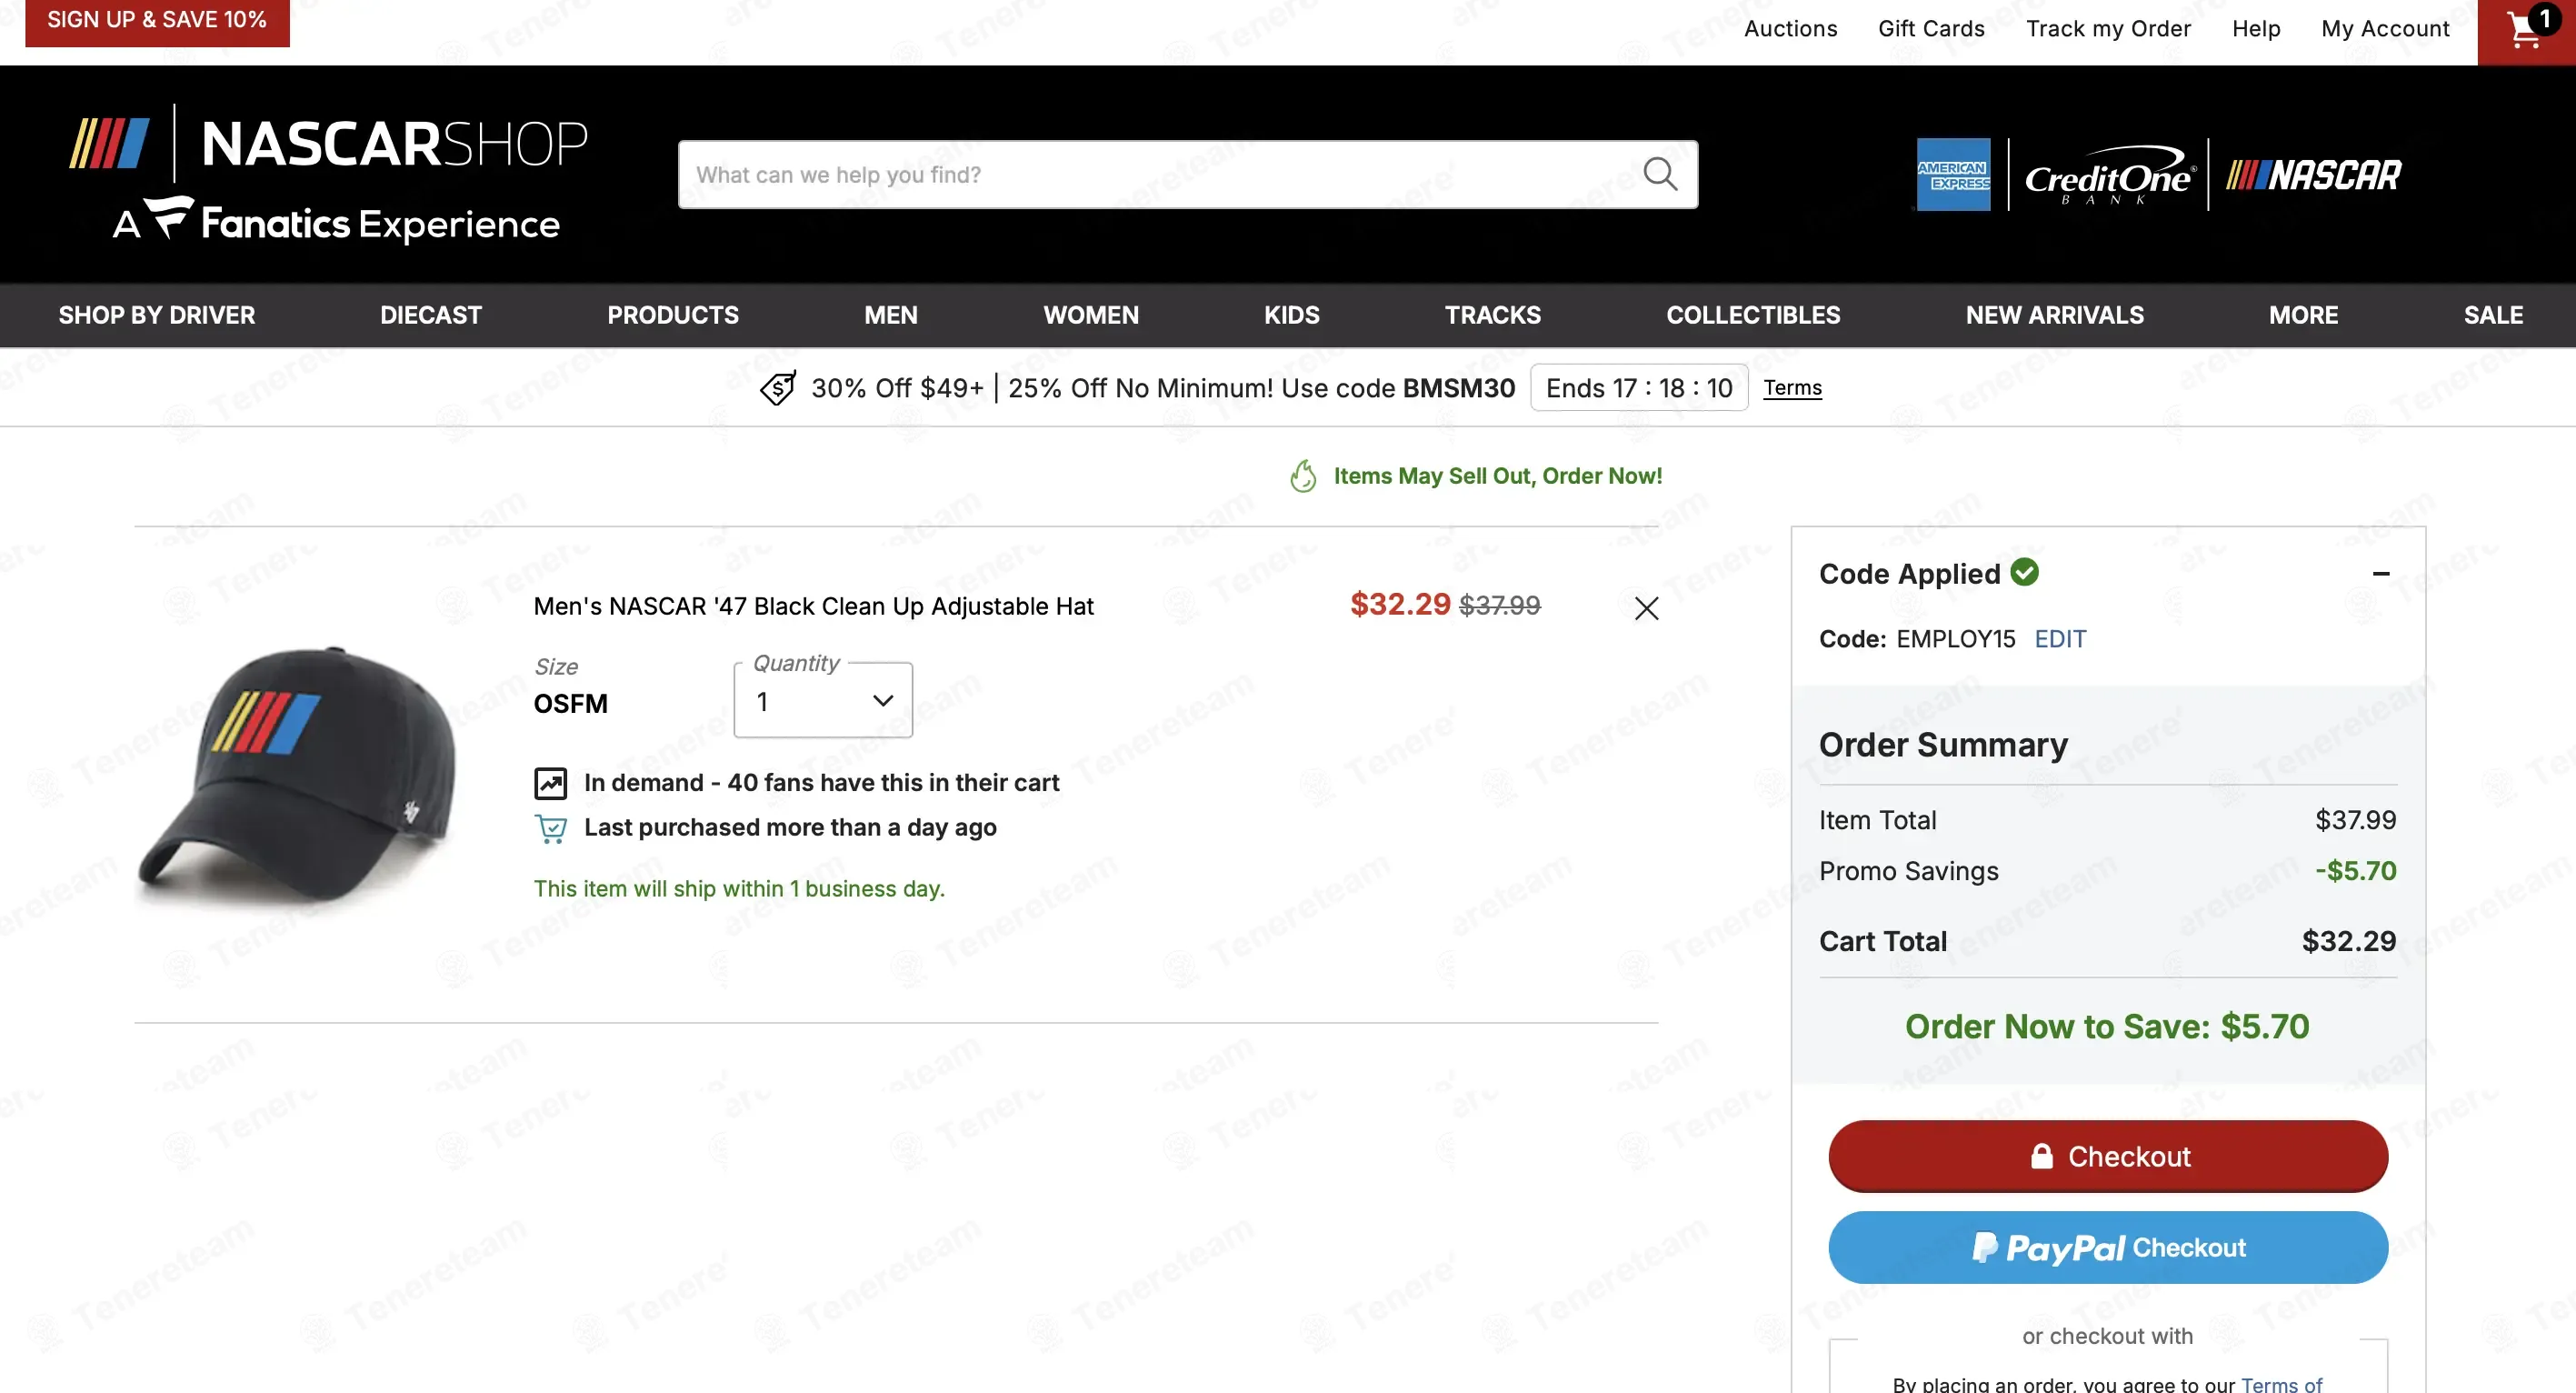Click the BMSM30 promo code text
This screenshot has width=2576, height=1393.
[x=1458, y=388]
